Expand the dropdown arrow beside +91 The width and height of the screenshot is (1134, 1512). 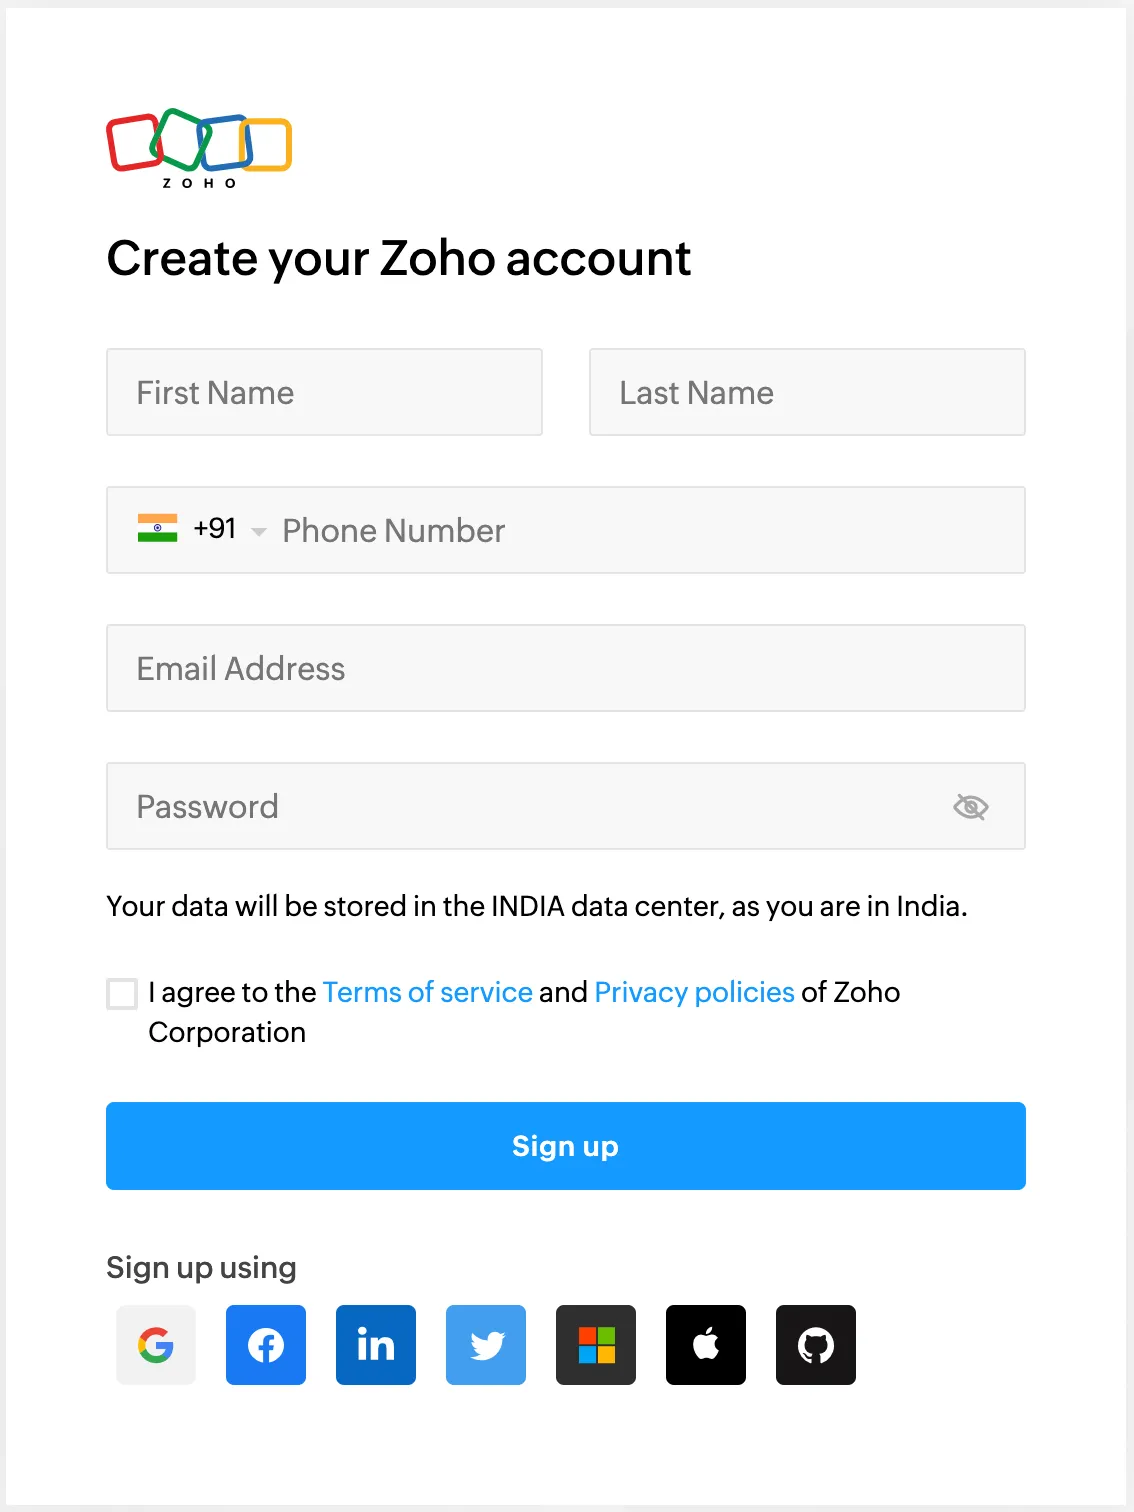click(259, 531)
